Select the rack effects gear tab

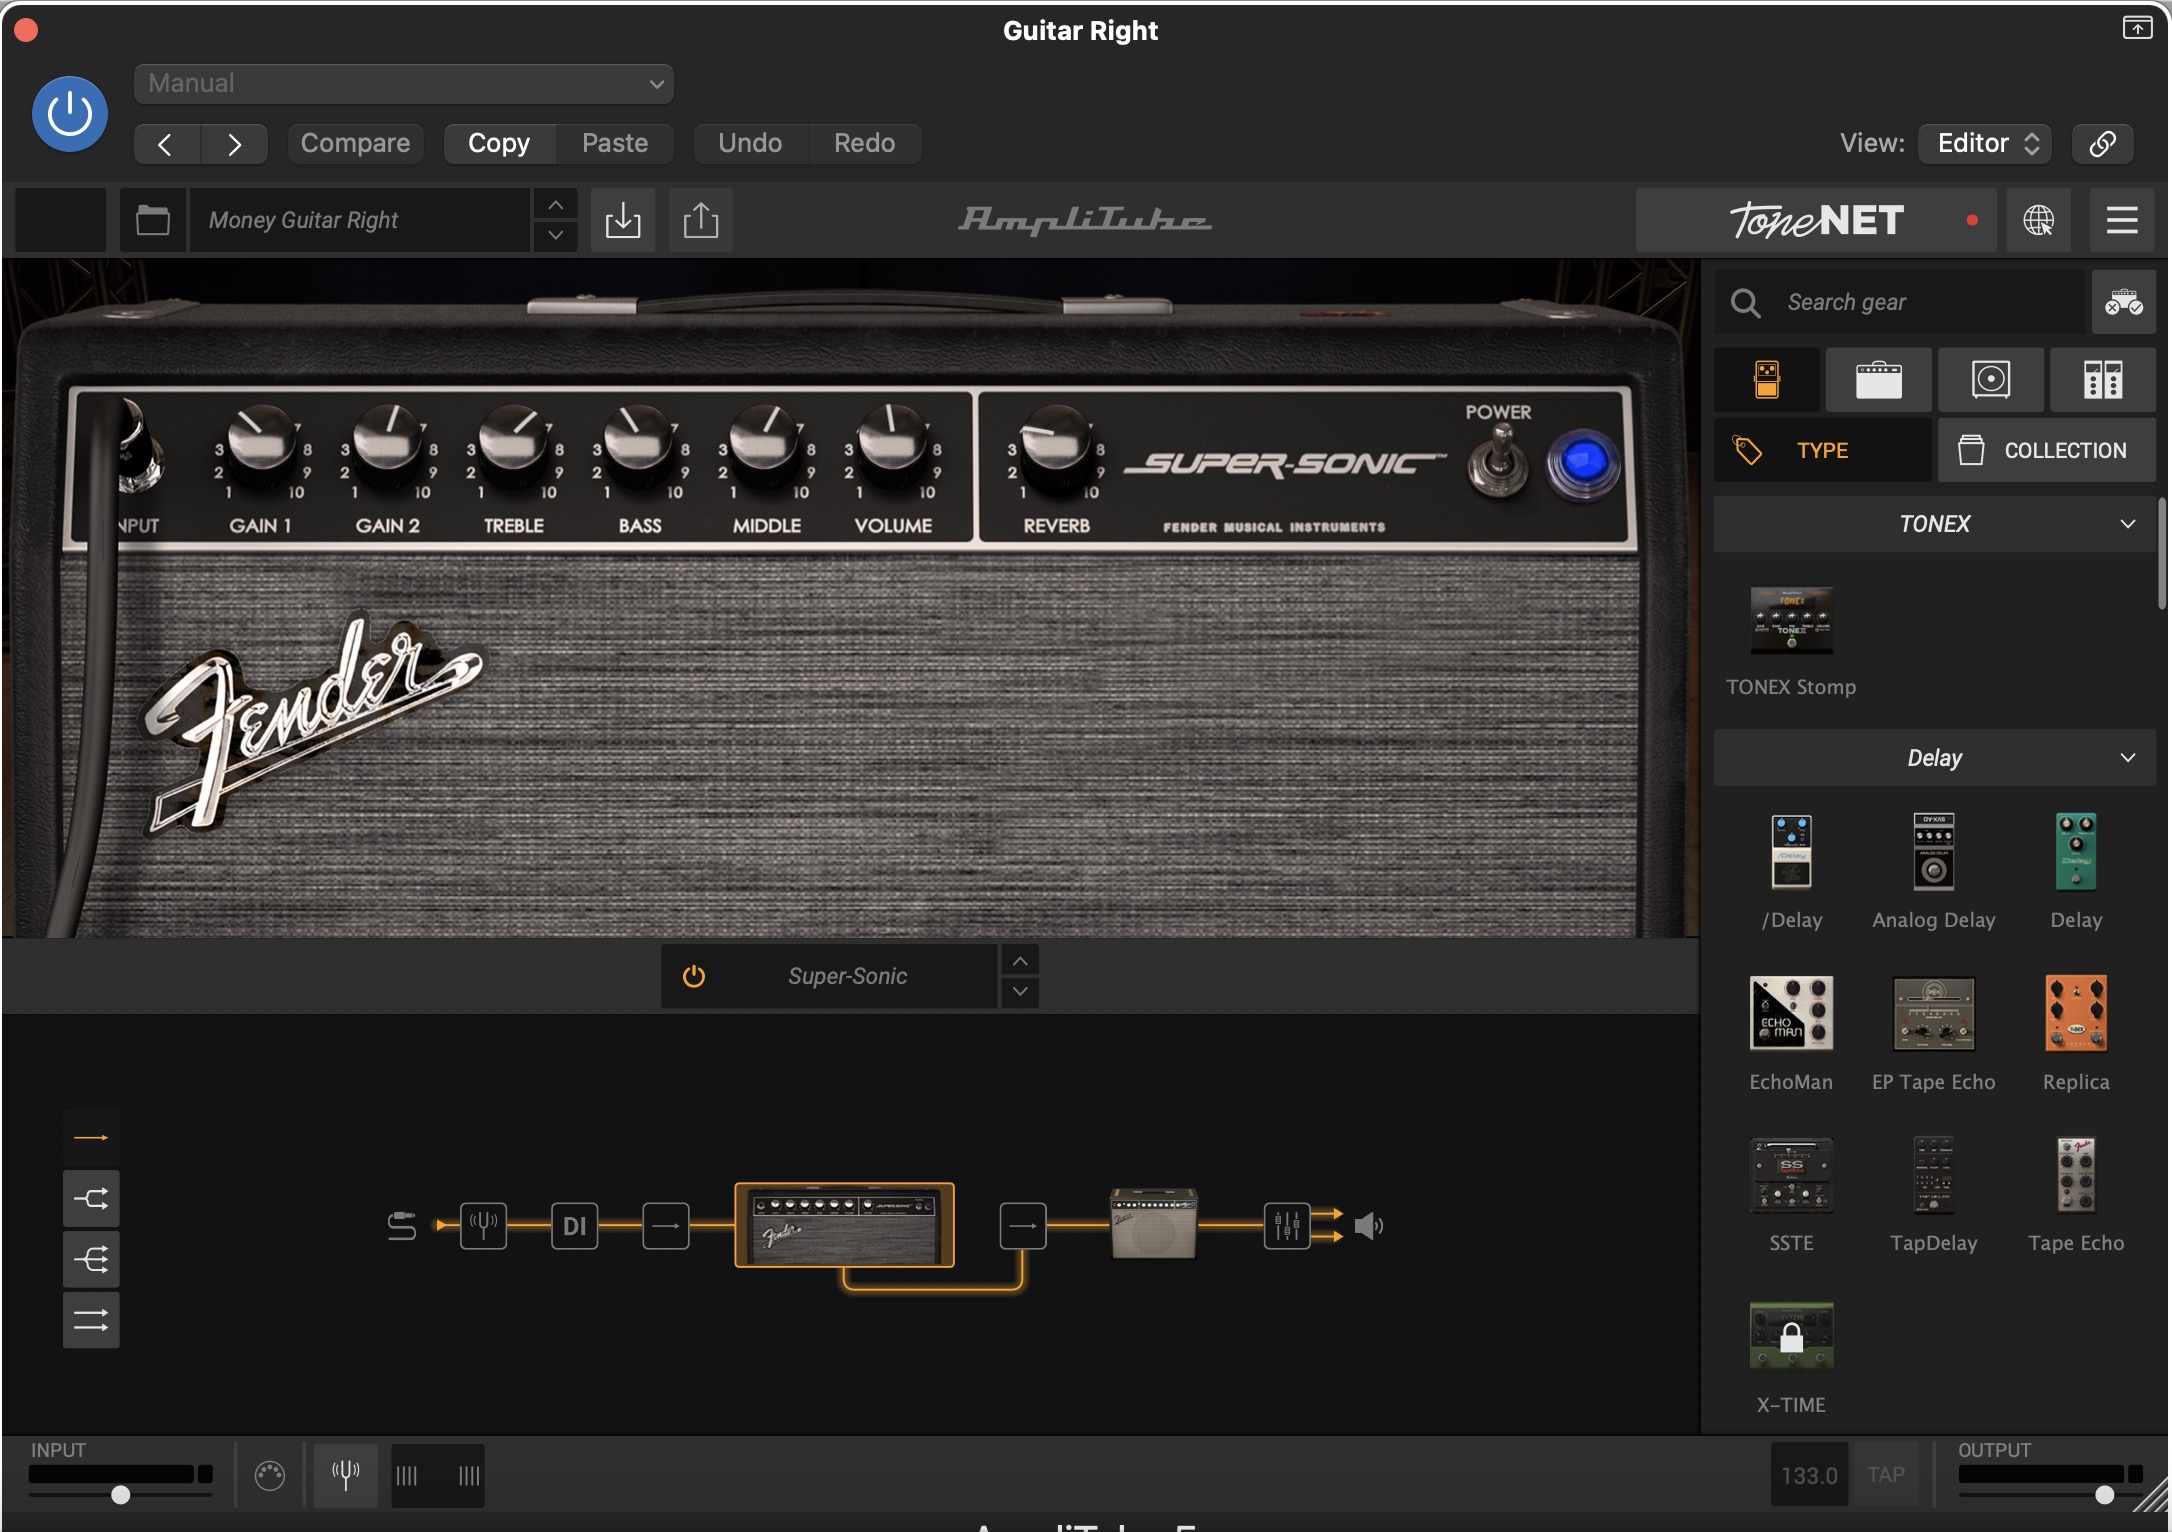tap(2103, 380)
